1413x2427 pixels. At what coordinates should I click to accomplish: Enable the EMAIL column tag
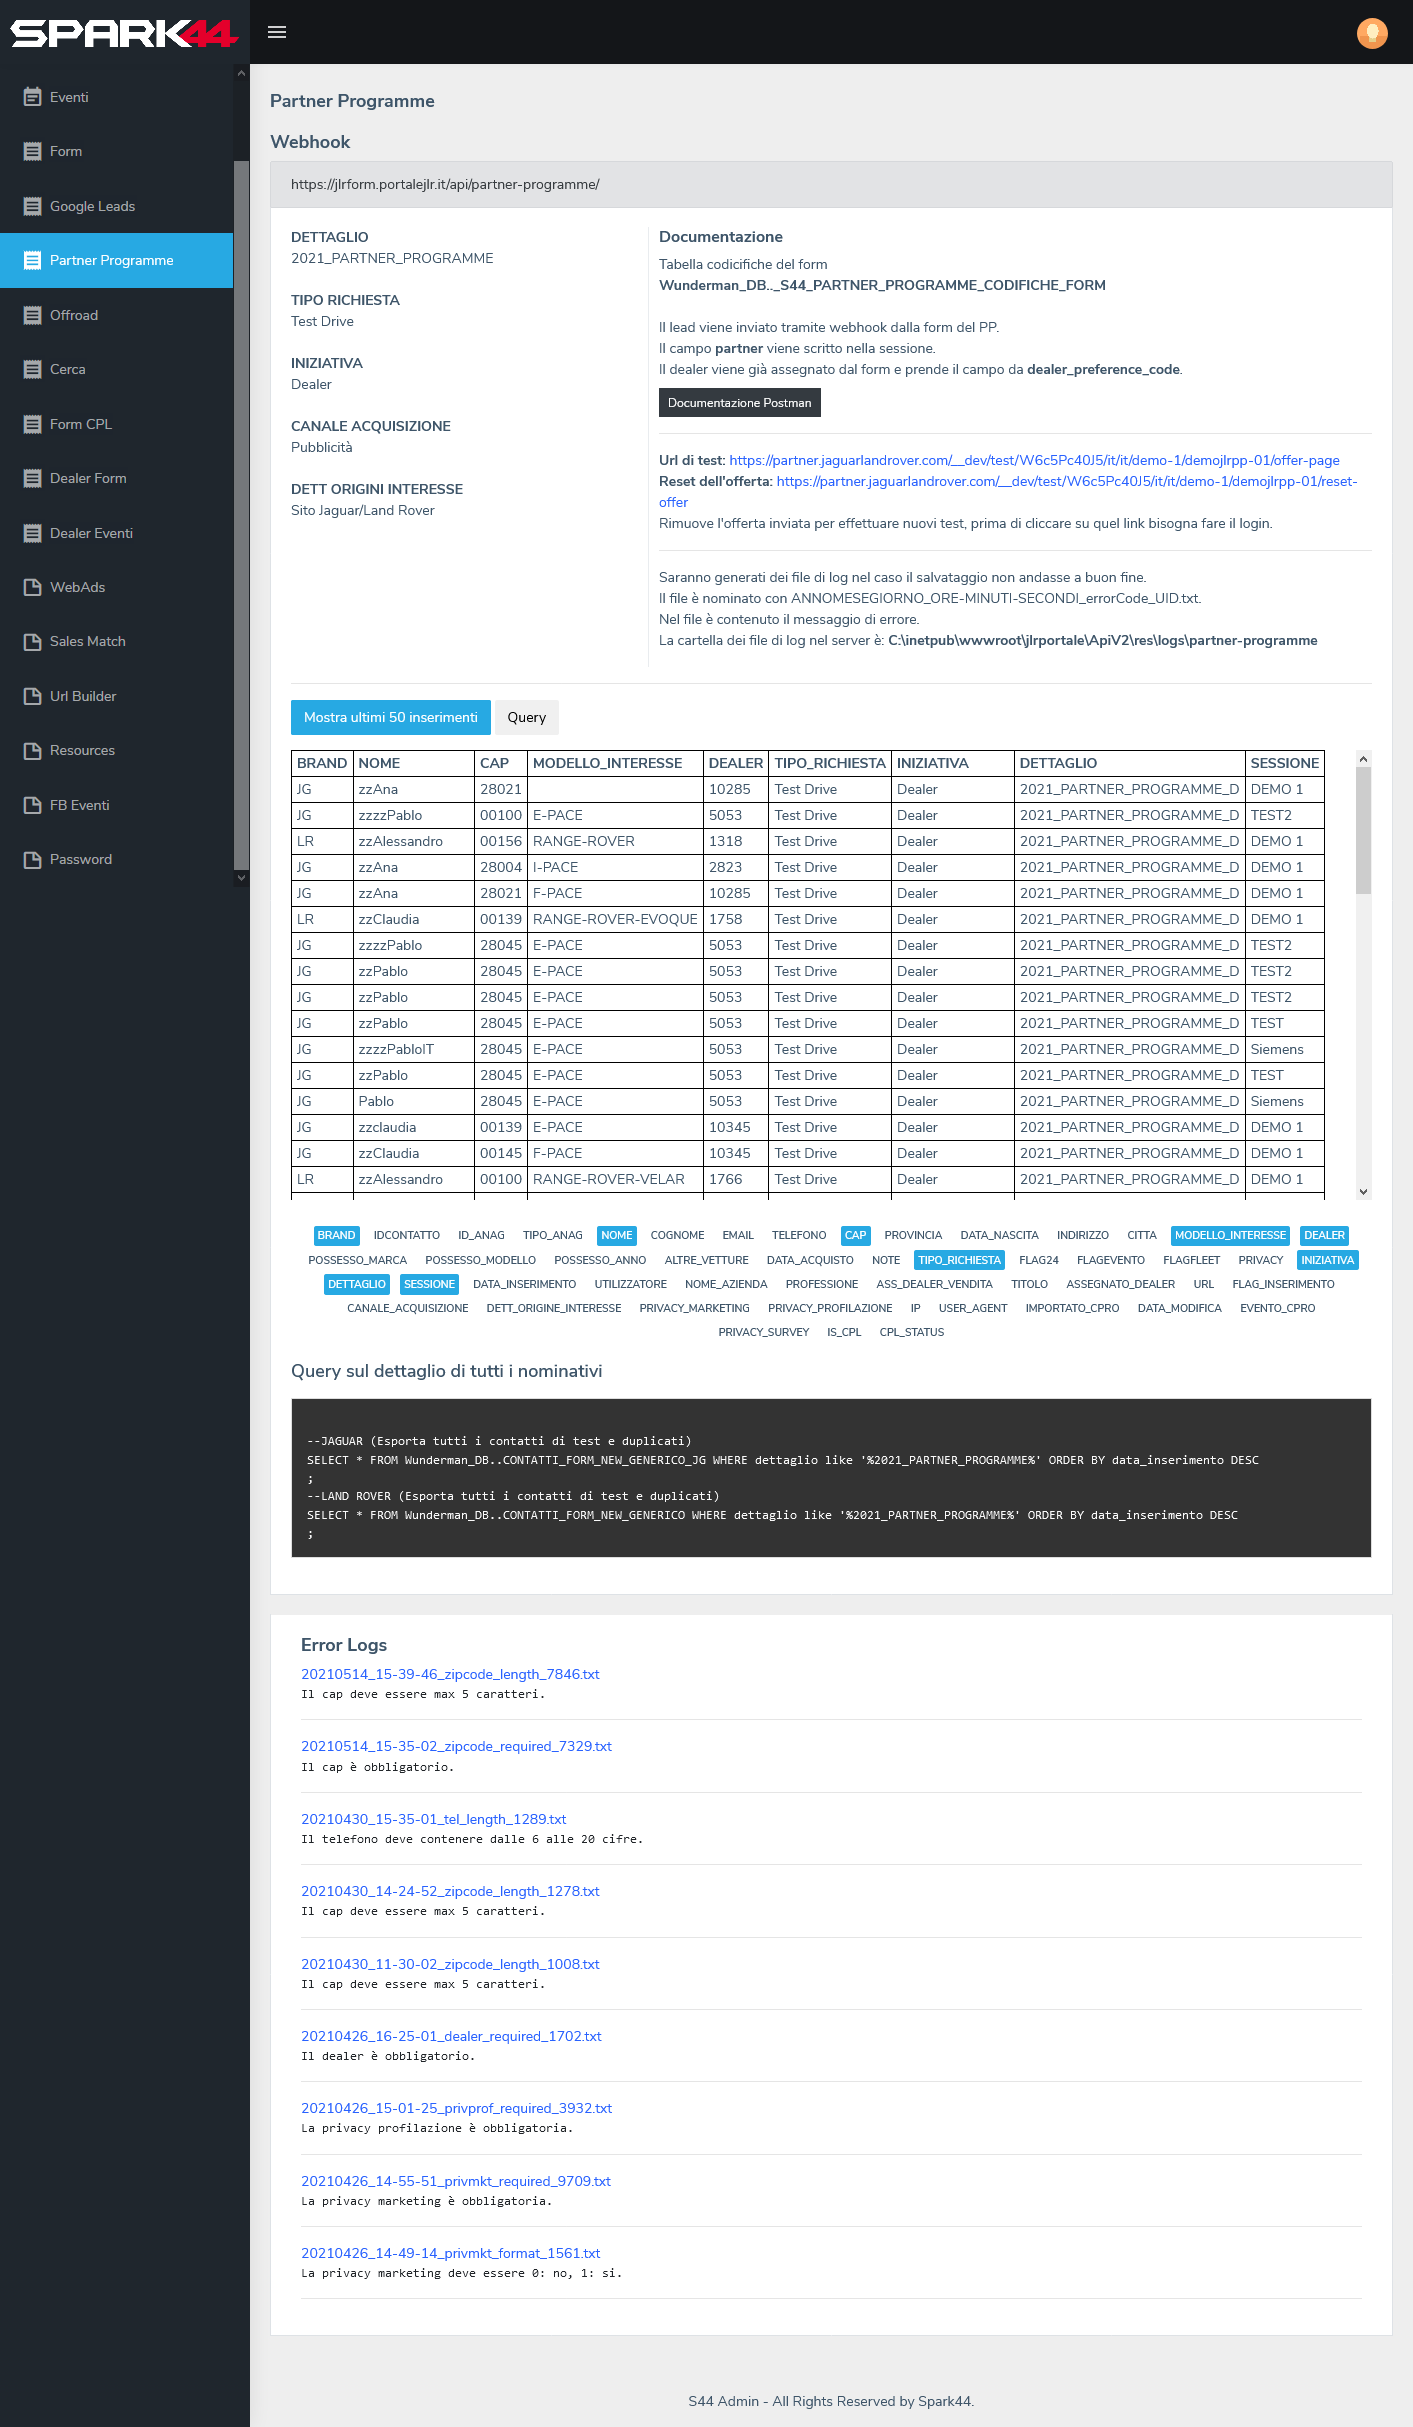click(738, 1236)
